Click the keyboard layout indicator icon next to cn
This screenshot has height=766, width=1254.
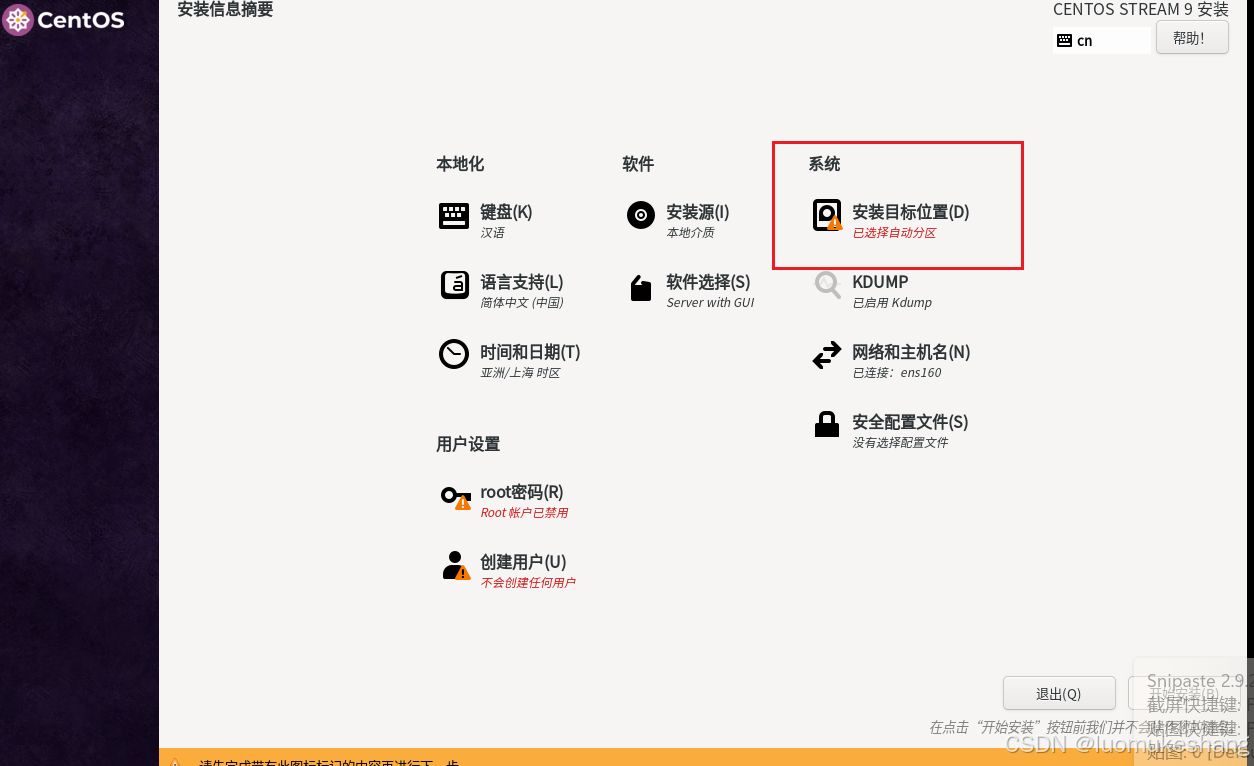point(1064,41)
